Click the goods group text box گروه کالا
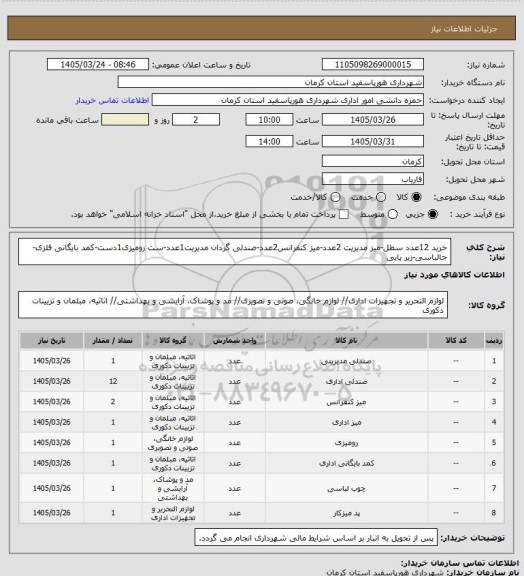The image size is (524, 576). click(x=233, y=305)
